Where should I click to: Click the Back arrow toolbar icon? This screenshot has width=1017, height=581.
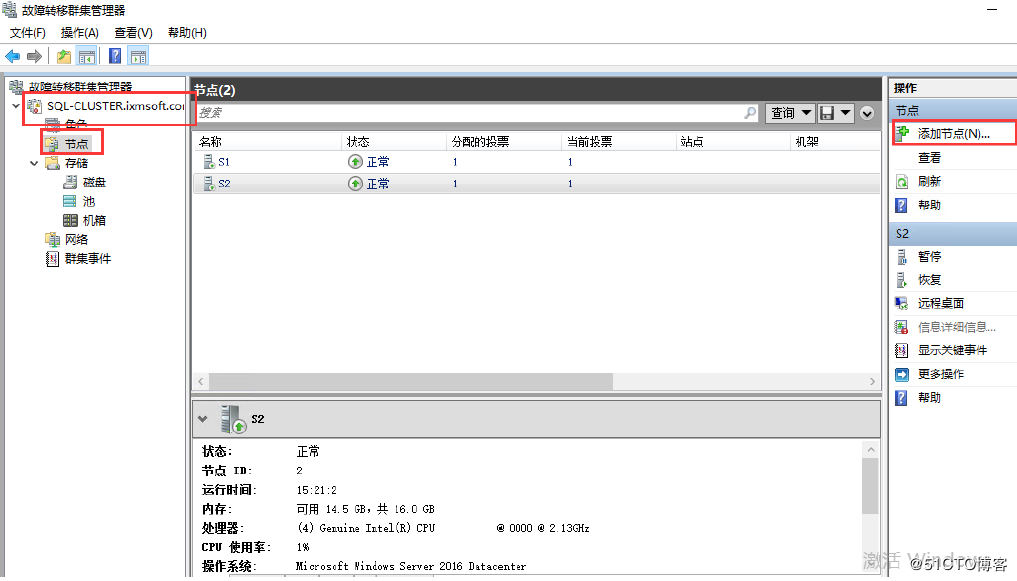[x=12, y=56]
